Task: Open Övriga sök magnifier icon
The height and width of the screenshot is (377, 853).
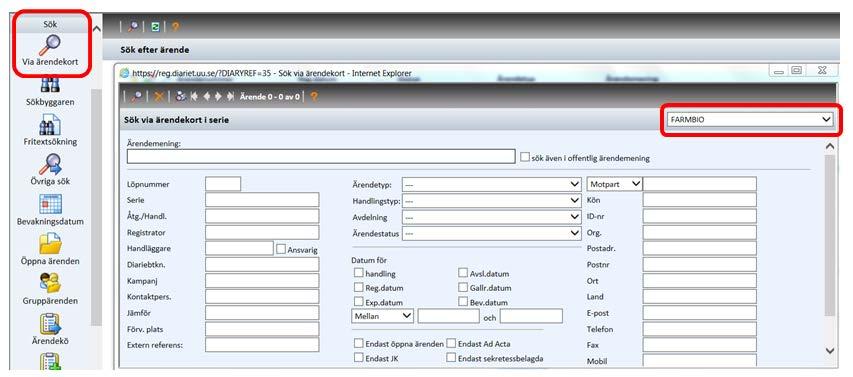Action: 50,164
